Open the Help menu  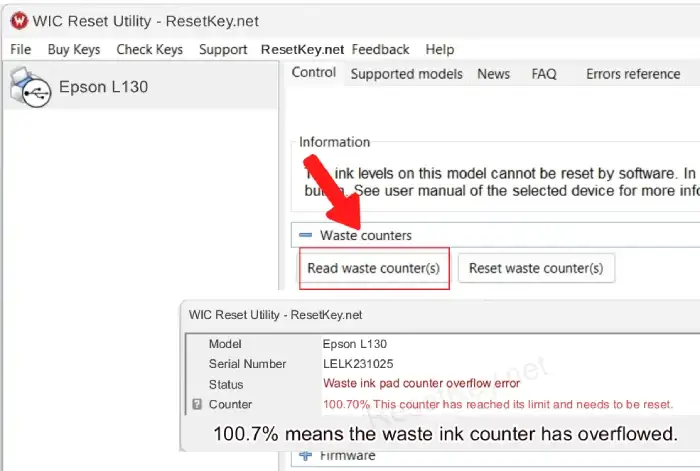point(439,49)
